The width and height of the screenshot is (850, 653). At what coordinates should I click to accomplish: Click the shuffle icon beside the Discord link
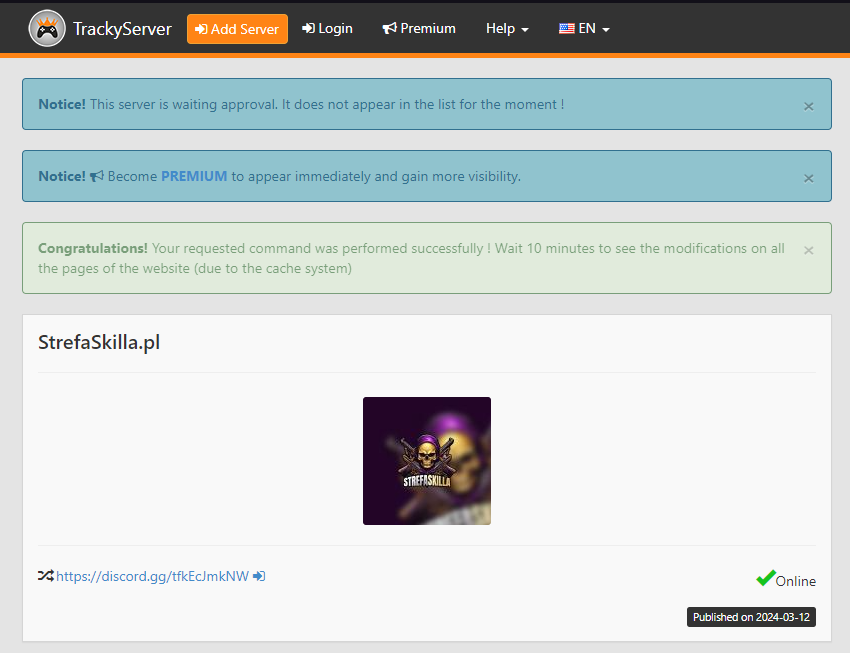click(46, 576)
